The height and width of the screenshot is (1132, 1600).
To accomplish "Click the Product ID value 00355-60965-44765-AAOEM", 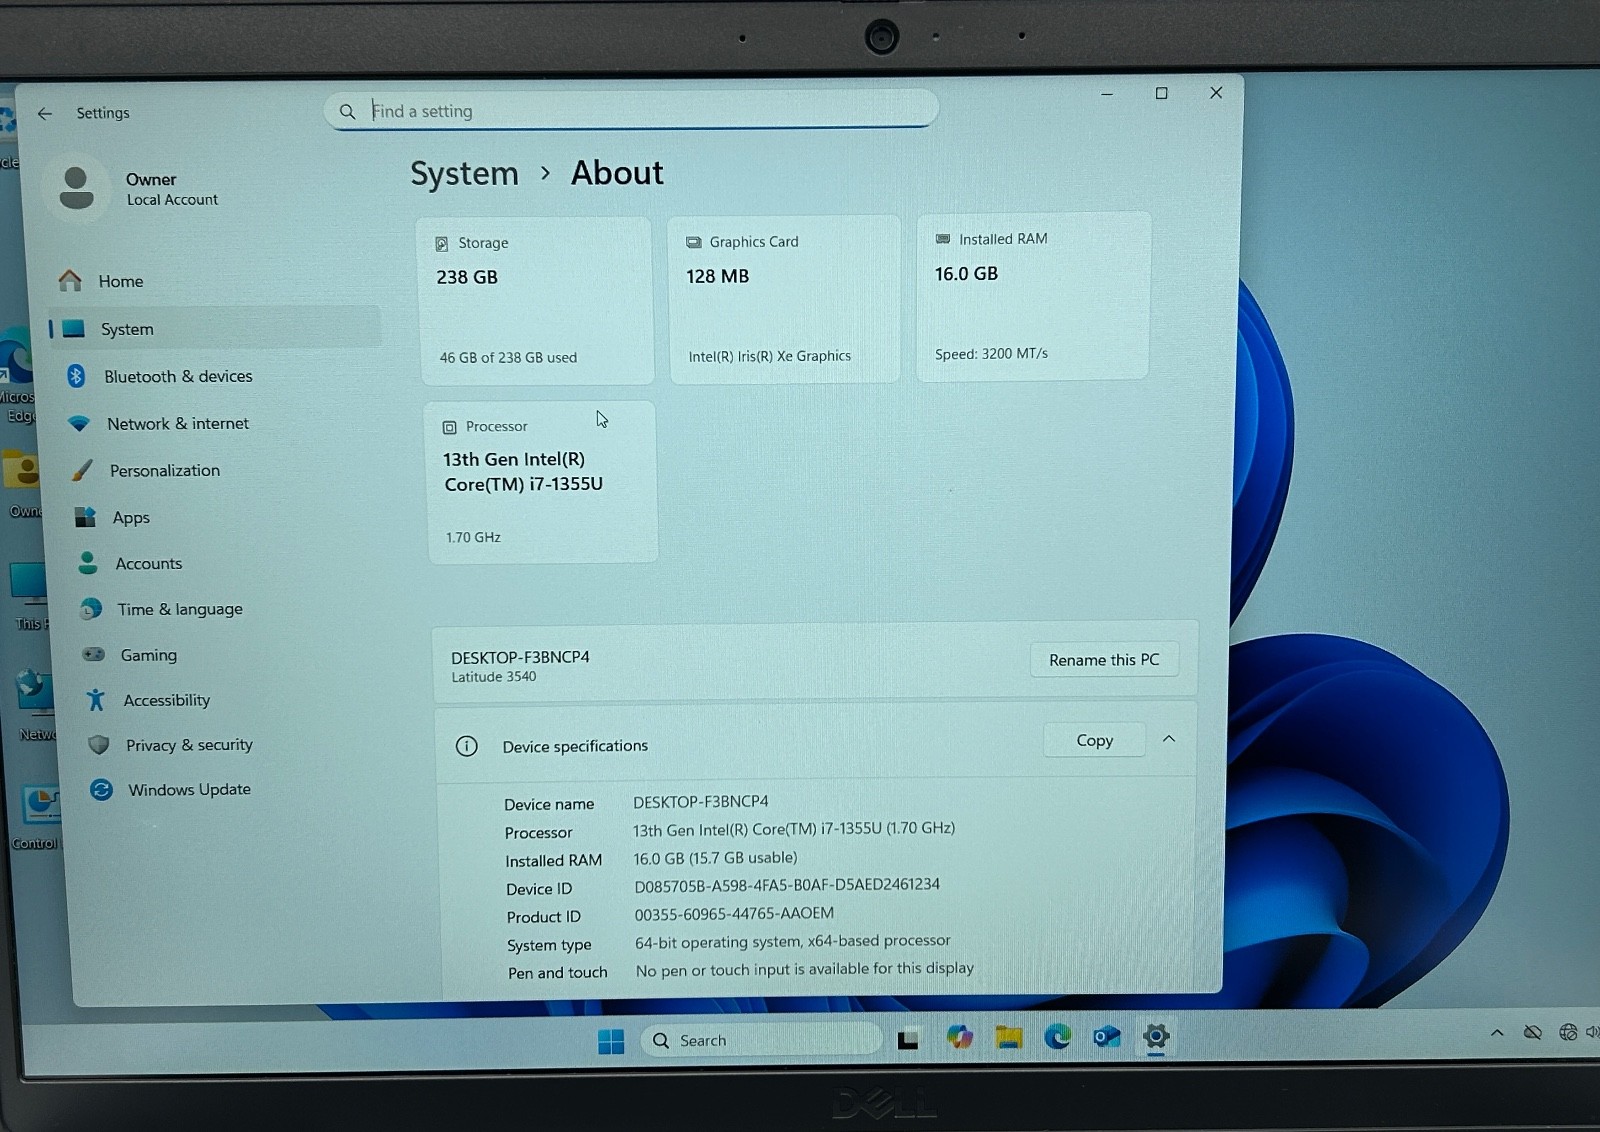I will 734,914.
